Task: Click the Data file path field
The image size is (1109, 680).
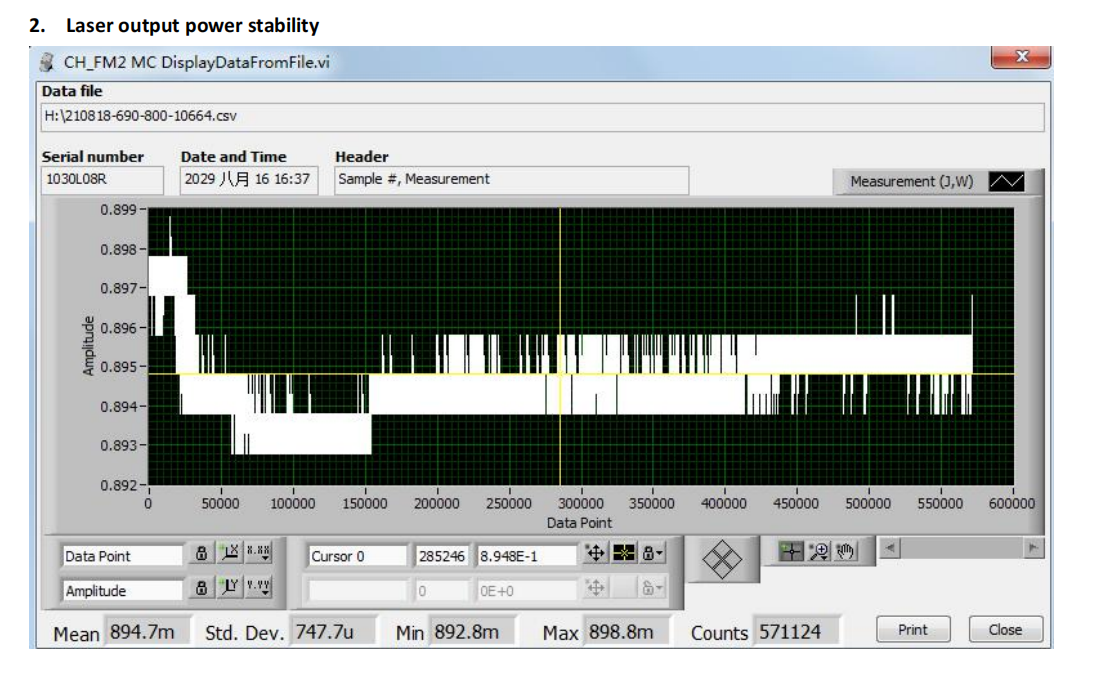Action: [x=540, y=116]
